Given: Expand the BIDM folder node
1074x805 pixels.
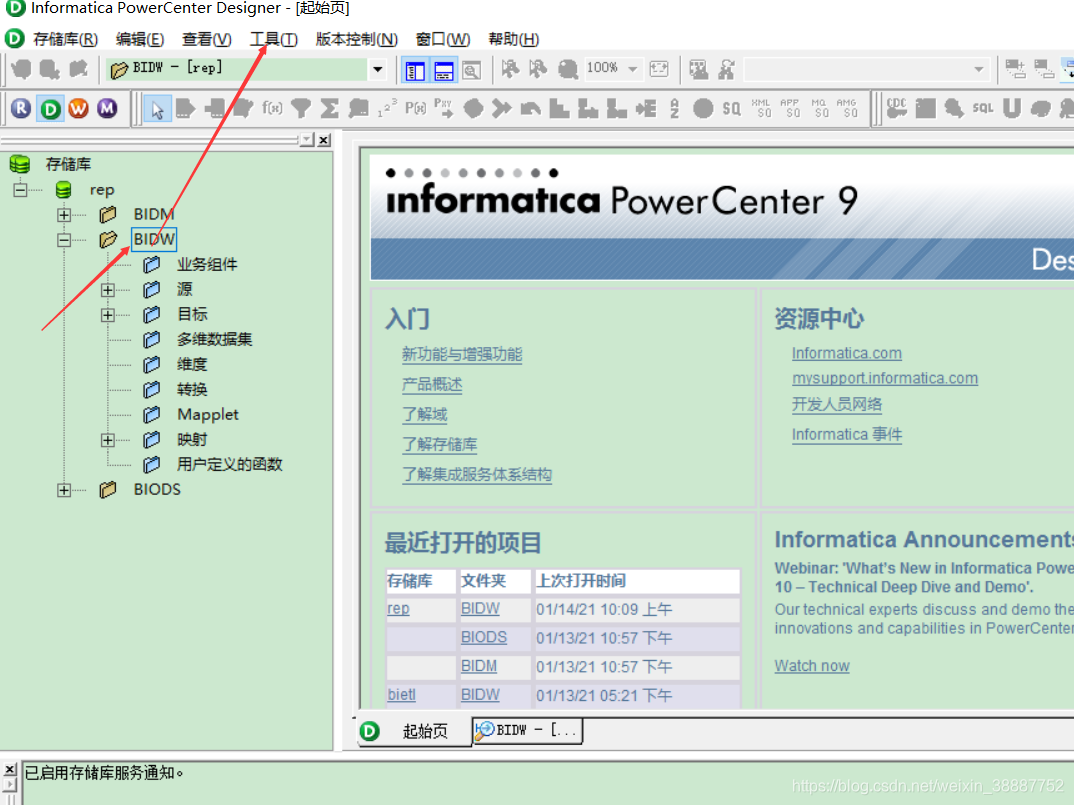Looking at the screenshot, I should [64, 214].
